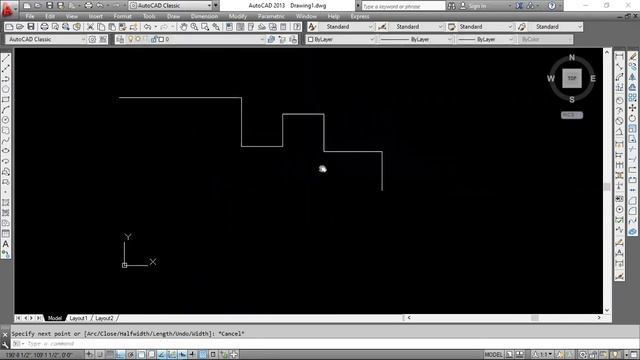This screenshot has height=360, width=640.
Task: Select the Zoom Realtime magnifier tool
Action: pos(194,27)
